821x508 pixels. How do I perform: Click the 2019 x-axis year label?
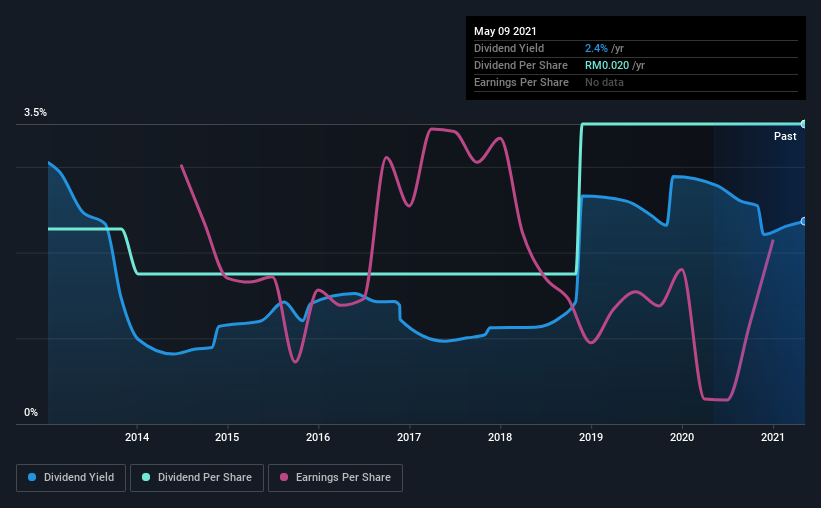(591, 437)
